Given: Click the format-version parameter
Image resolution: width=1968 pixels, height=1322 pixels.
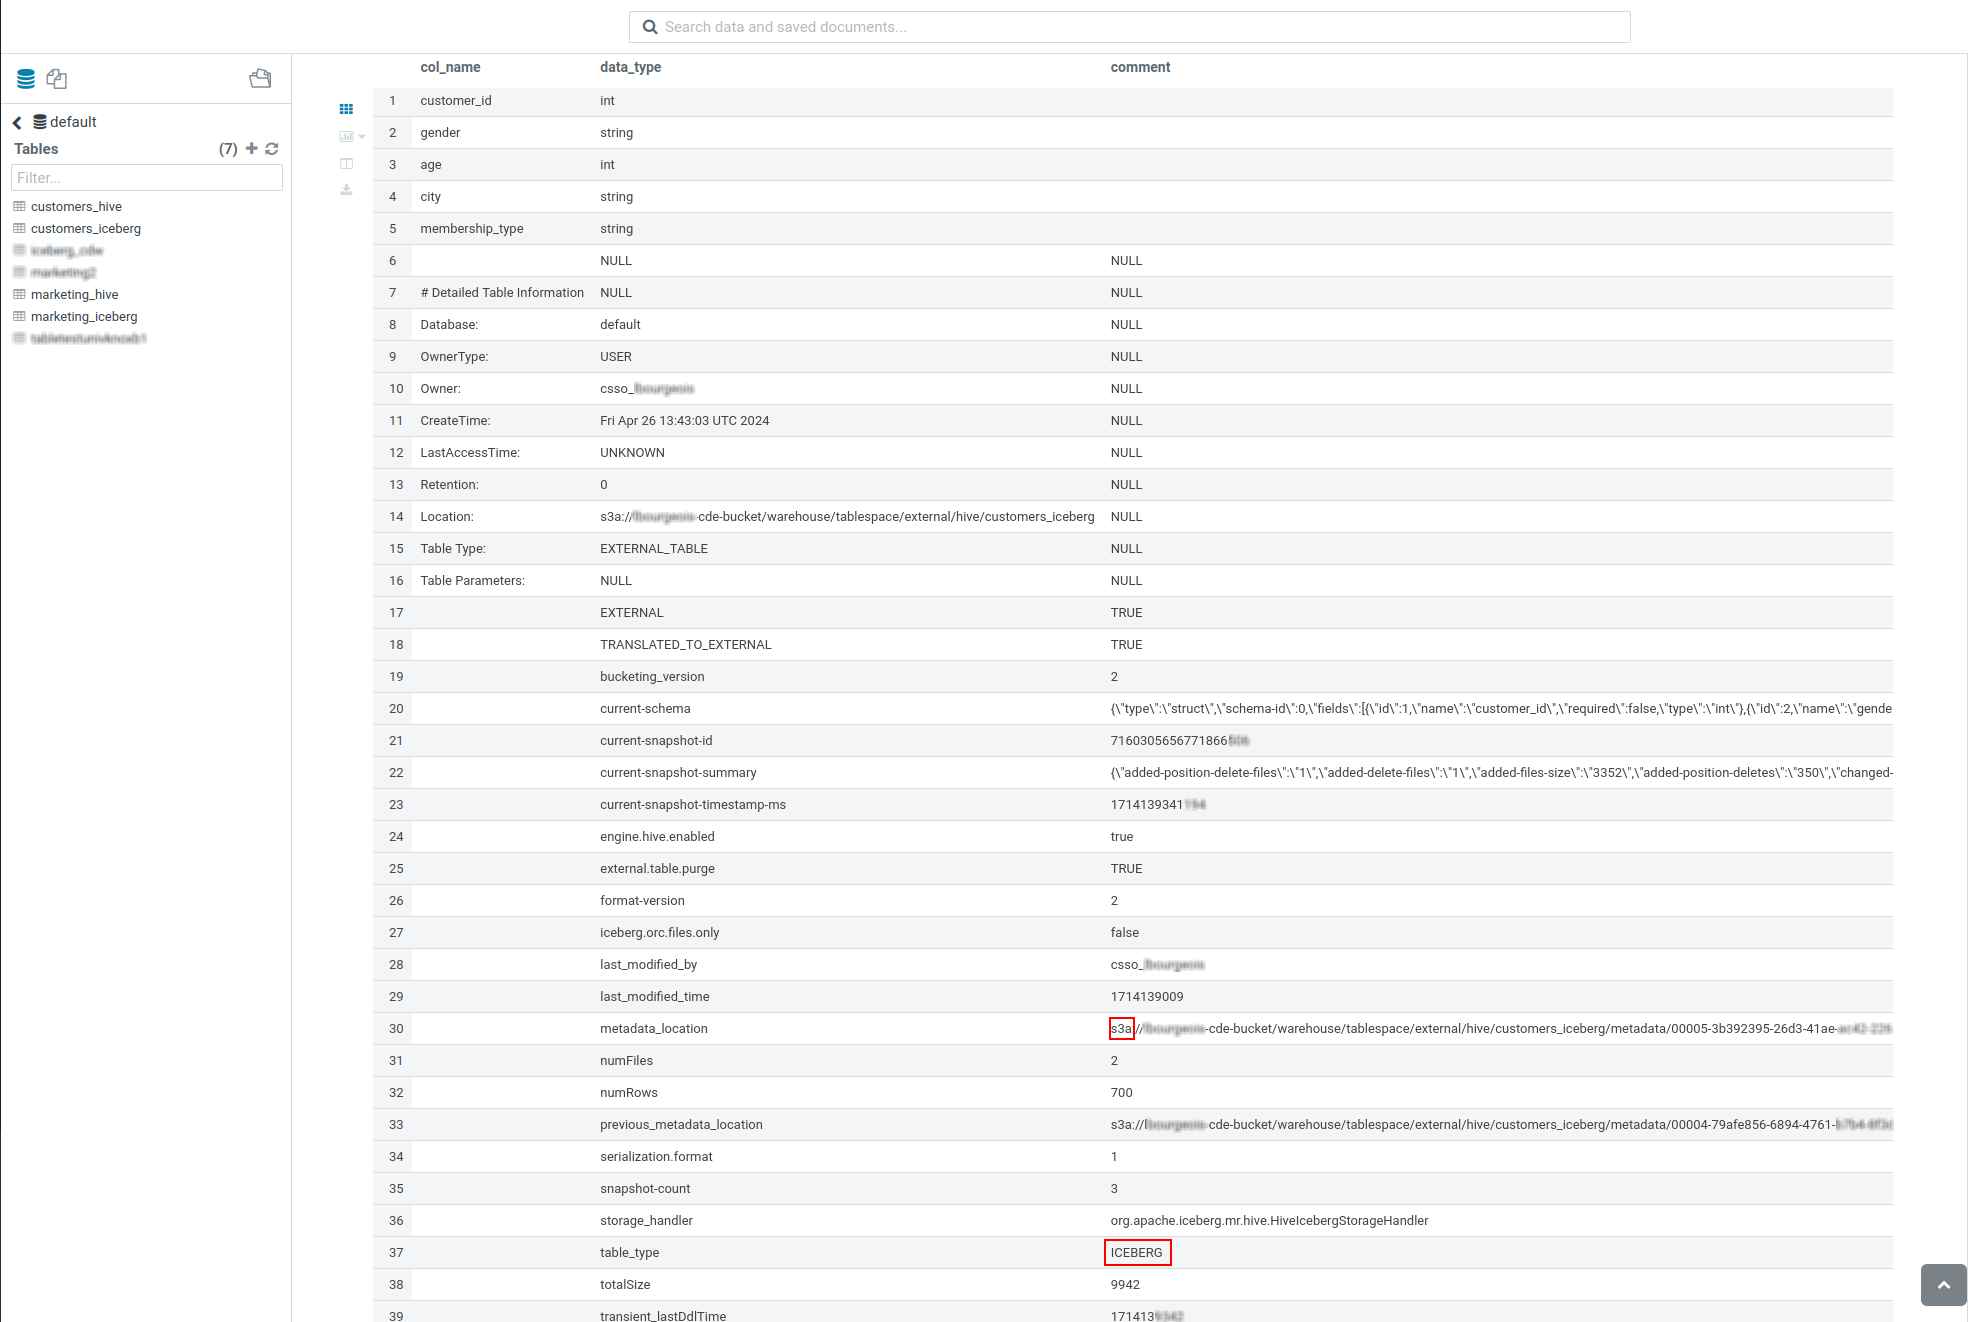Looking at the screenshot, I should point(642,901).
